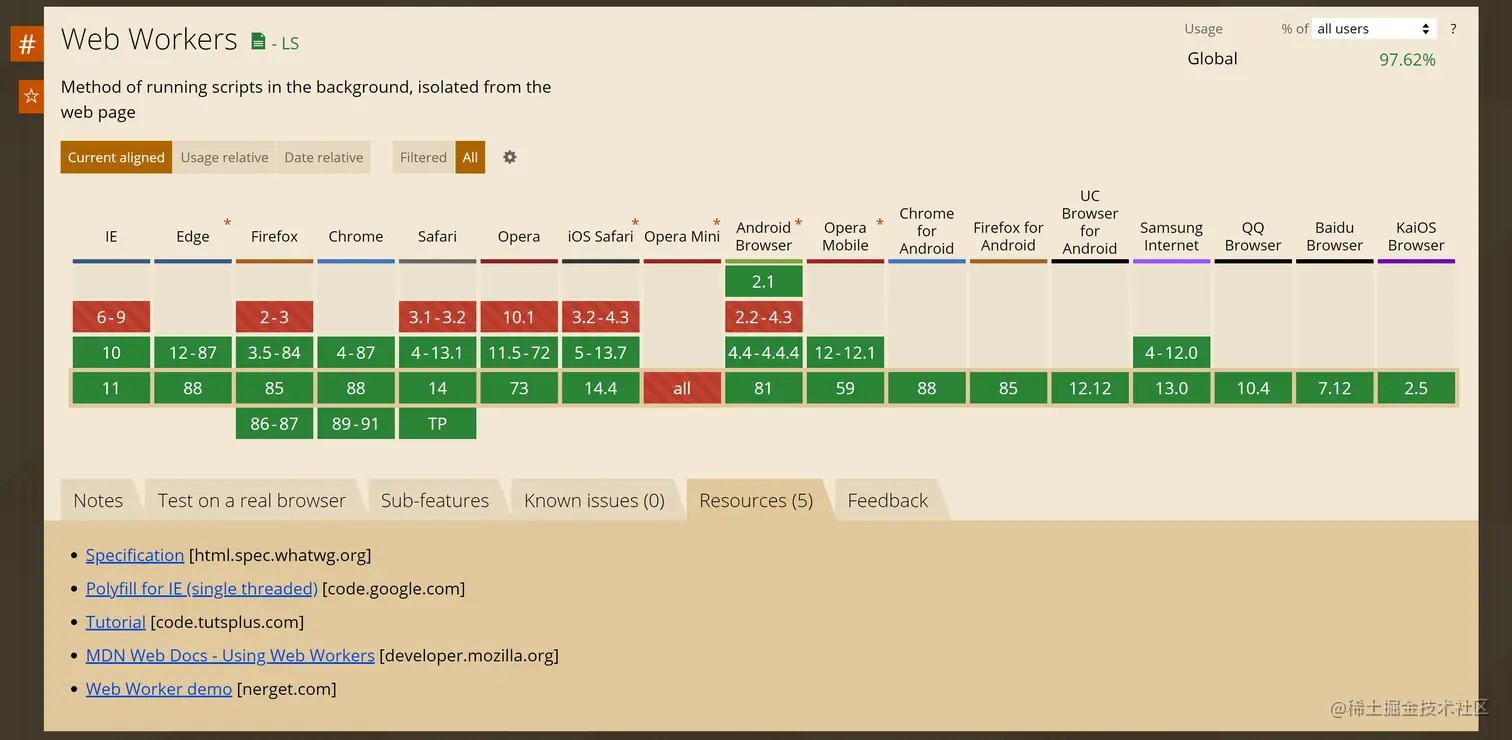Click Samsung Internet 13.0 cell
This screenshot has width=1512, height=740.
click(1171, 388)
